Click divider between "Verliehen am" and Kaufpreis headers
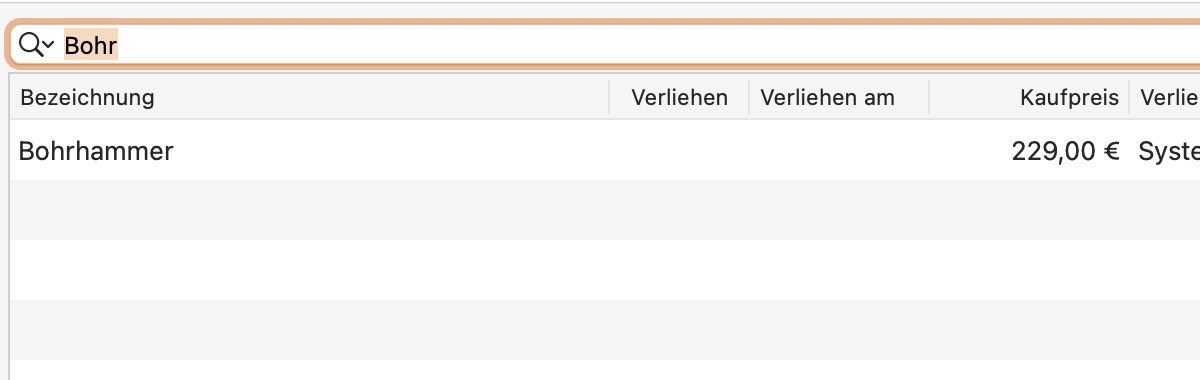This screenshot has height=380, width=1200. (x=929, y=98)
